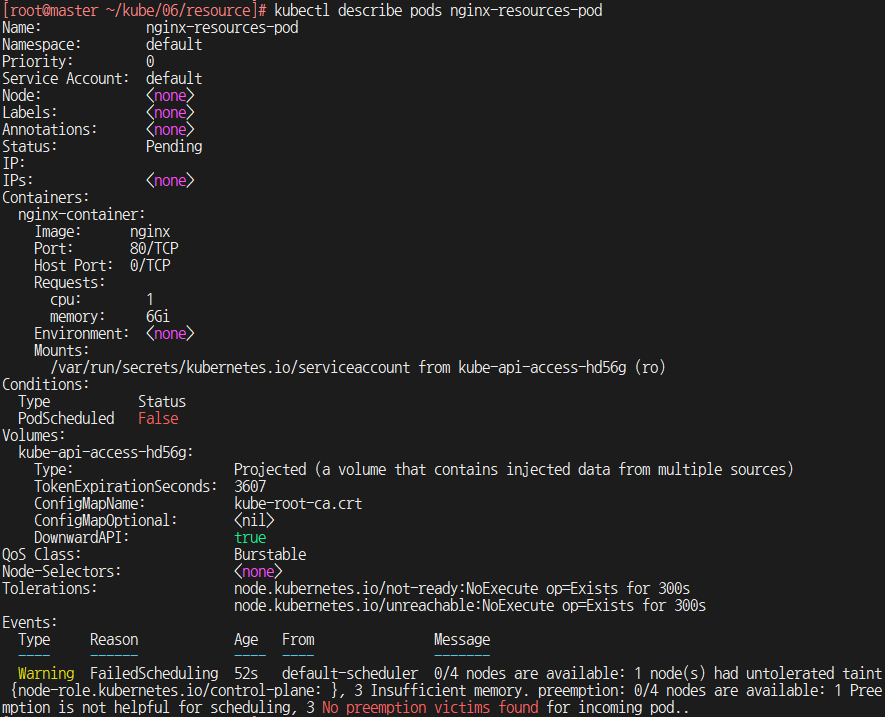
Task: Click the Node-Selectors value <none>
Action: pyautogui.click(x=258, y=571)
